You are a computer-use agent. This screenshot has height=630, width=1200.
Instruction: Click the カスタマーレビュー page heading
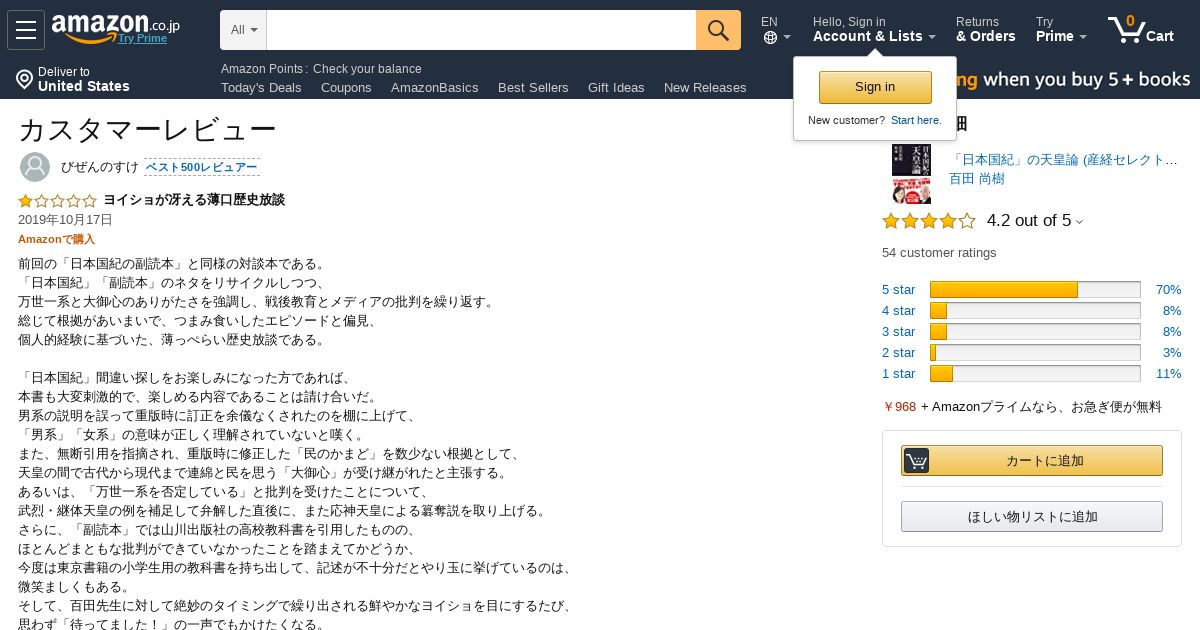[x=147, y=130]
